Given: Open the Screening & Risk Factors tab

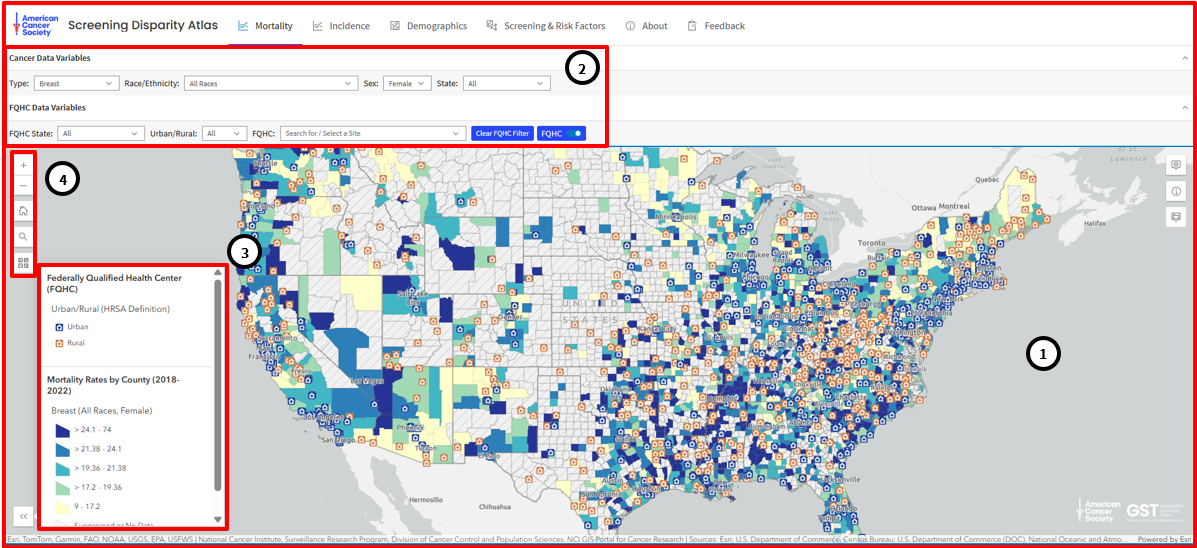Looking at the screenshot, I should (546, 26).
